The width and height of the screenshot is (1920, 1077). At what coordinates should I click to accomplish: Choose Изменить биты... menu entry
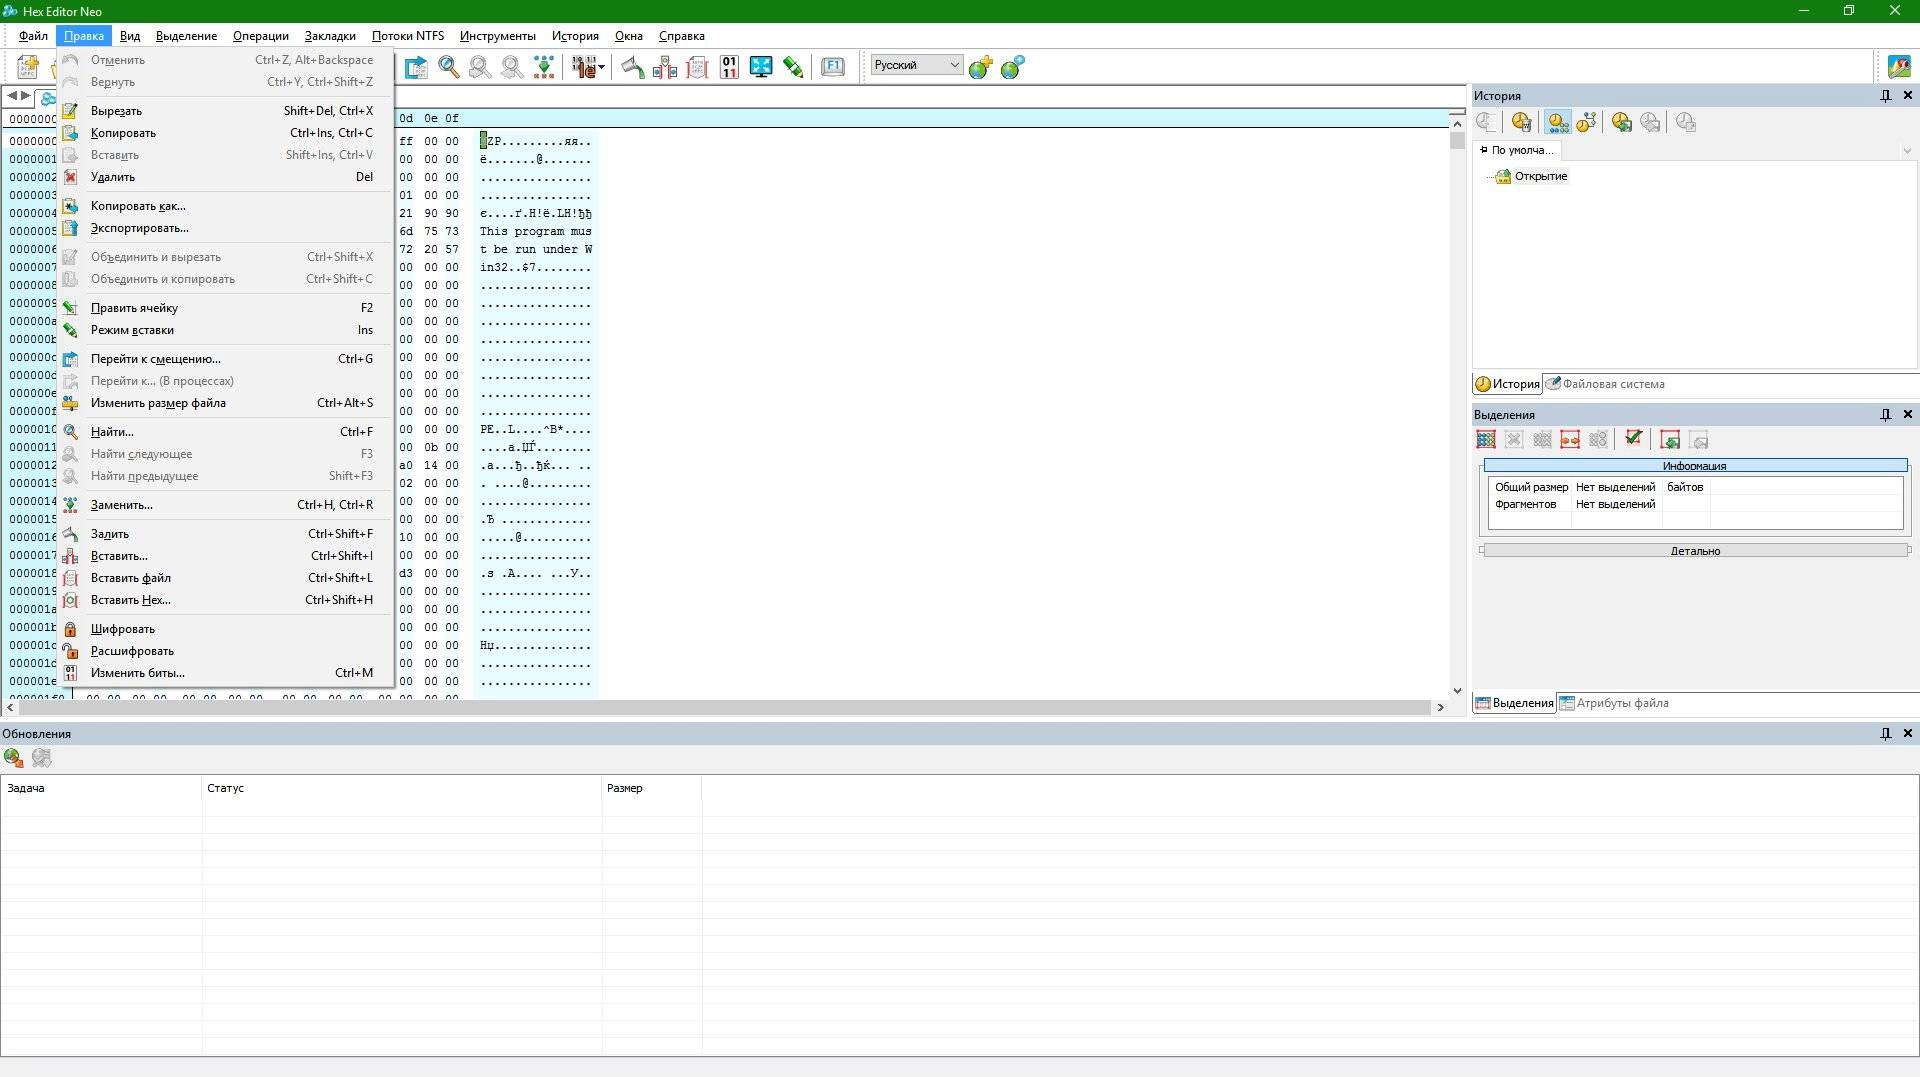click(x=225, y=673)
